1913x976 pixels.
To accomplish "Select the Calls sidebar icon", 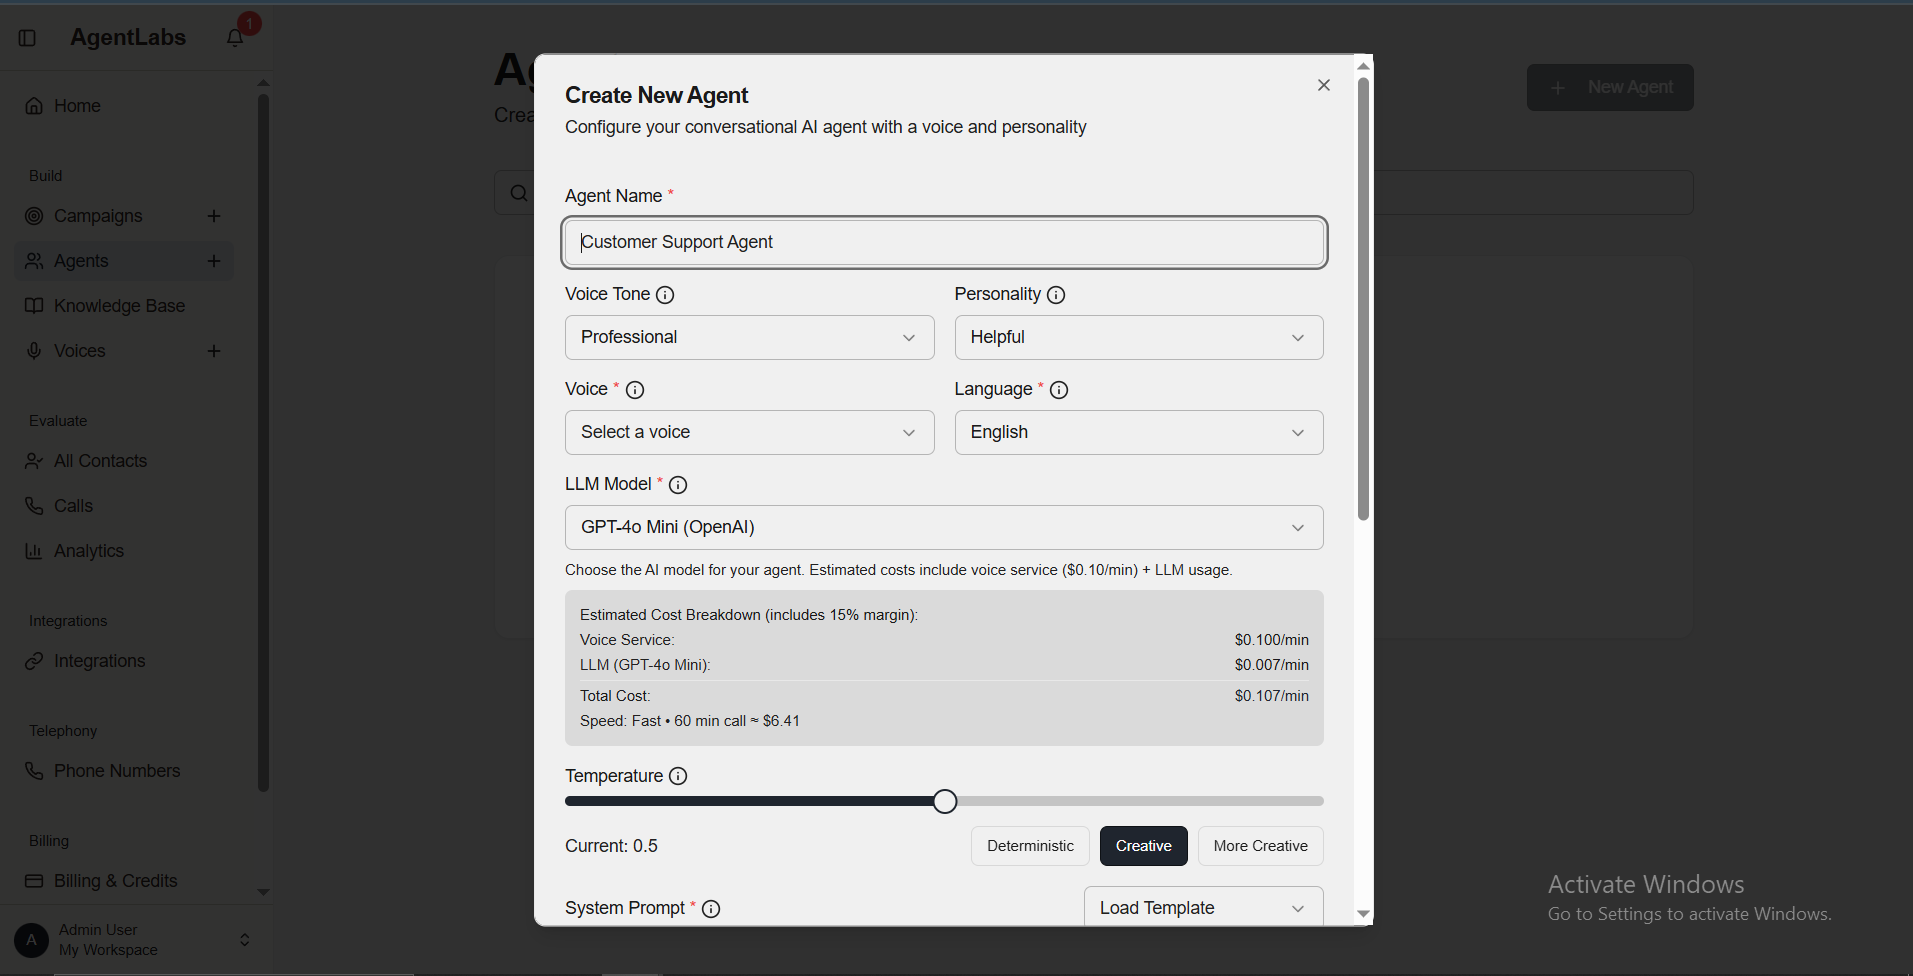I will 71,505.
